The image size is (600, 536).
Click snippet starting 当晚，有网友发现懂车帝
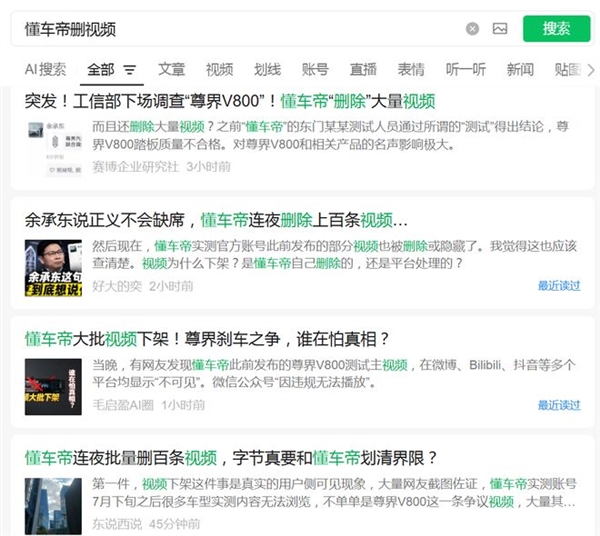[x=334, y=374]
